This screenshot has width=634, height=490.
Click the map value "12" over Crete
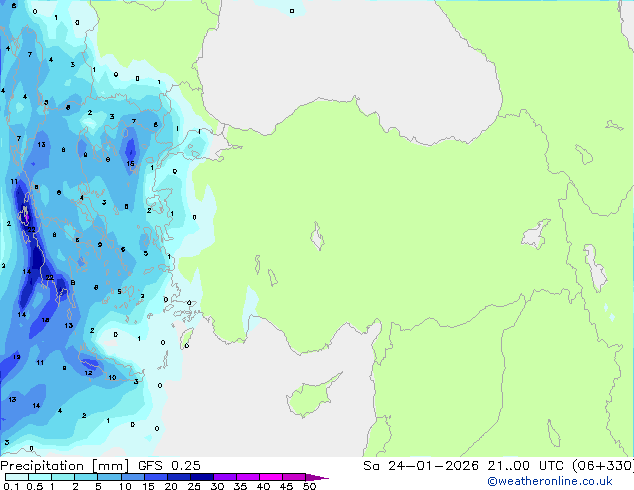click(89, 373)
